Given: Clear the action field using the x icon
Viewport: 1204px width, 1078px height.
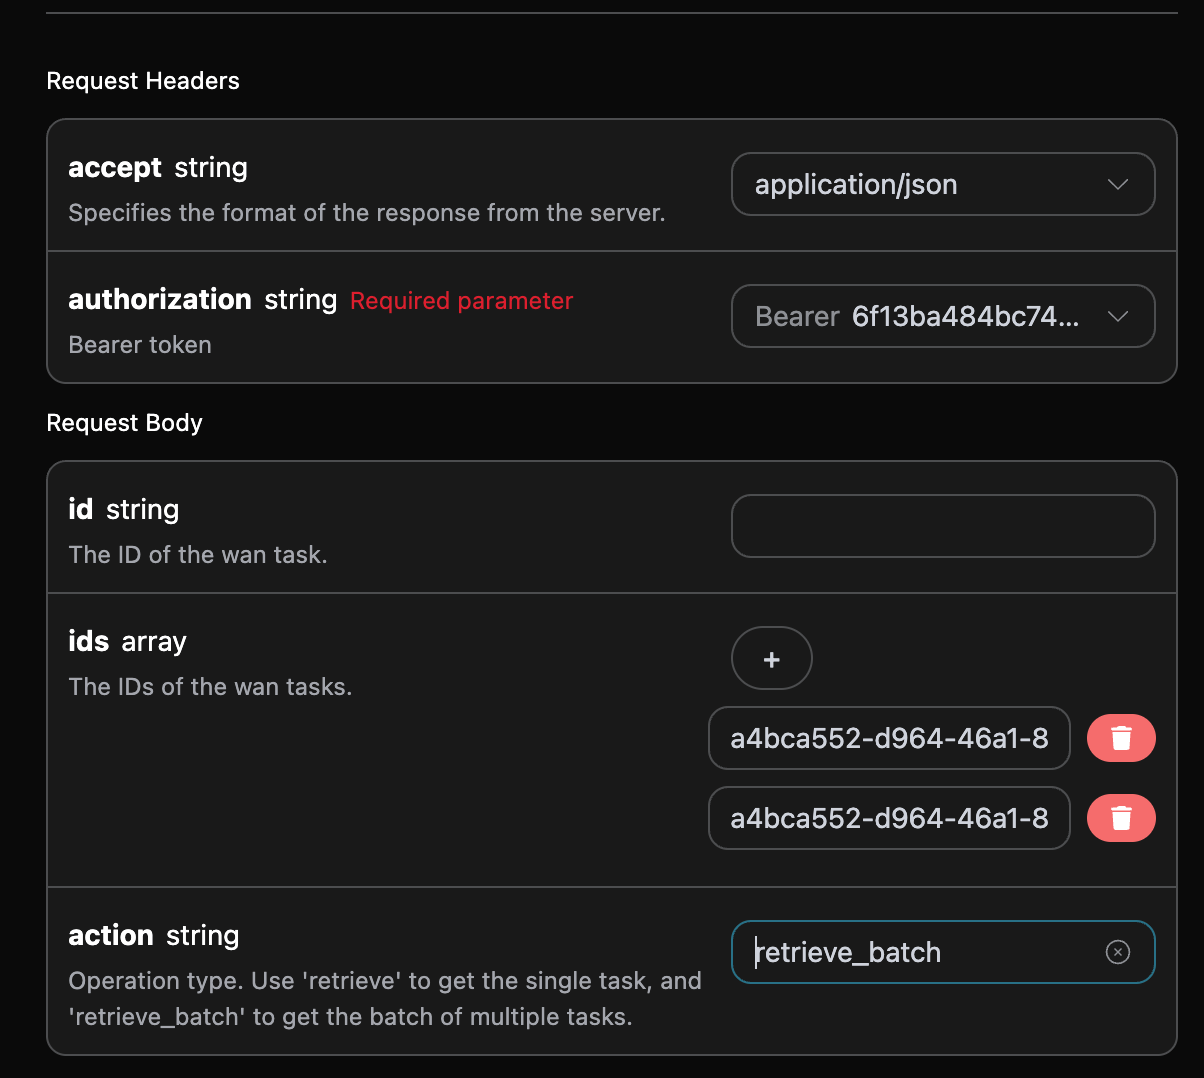Looking at the screenshot, I should (x=1117, y=952).
